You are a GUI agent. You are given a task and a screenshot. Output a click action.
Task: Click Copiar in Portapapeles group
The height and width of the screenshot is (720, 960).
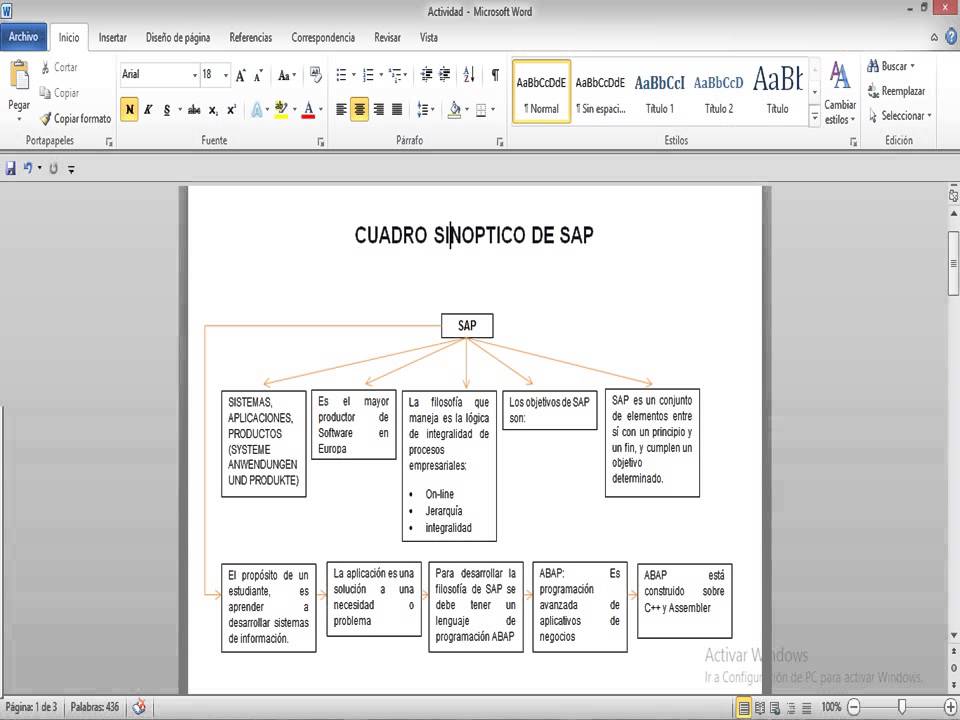click(59, 93)
